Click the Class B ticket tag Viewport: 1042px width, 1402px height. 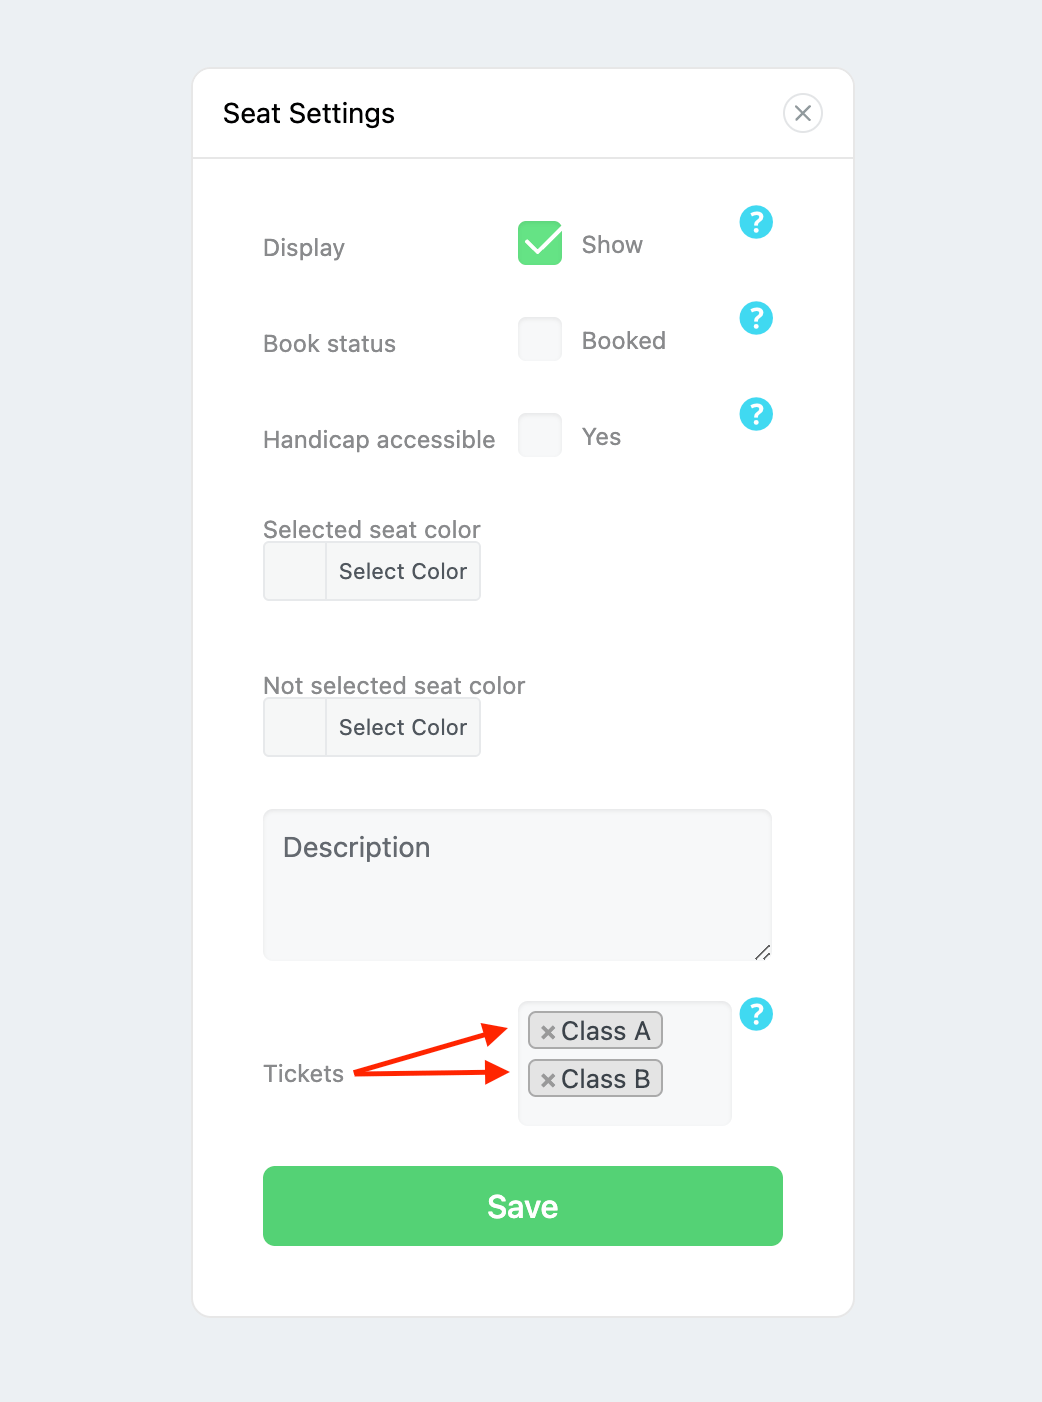[595, 1079]
